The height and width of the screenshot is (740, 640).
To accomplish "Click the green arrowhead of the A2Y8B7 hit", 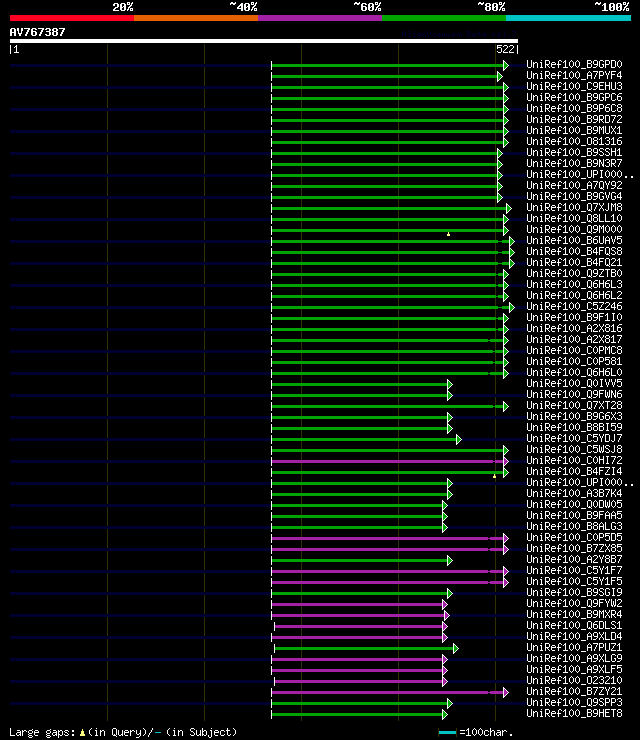I will (x=450, y=560).
